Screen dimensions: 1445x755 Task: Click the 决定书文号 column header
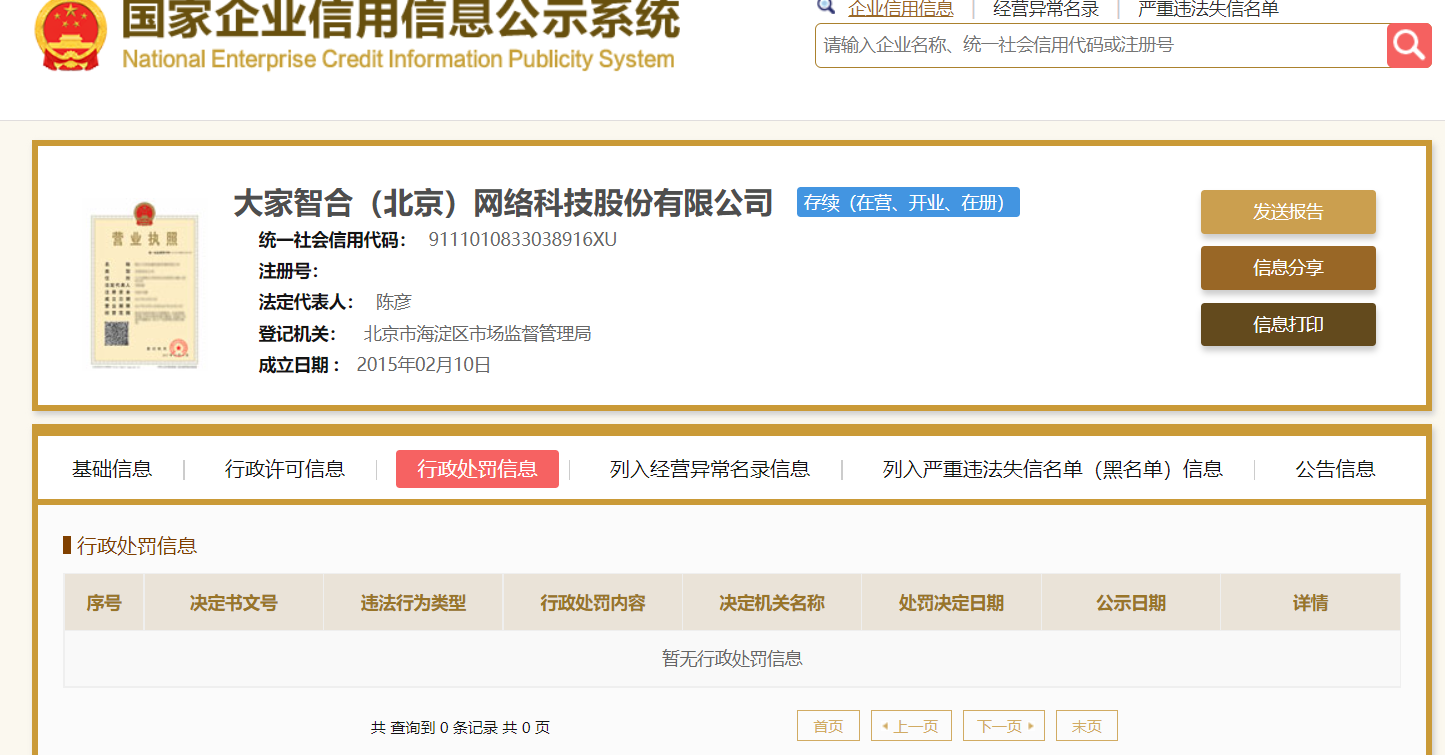pyautogui.click(x=234, y=603)
